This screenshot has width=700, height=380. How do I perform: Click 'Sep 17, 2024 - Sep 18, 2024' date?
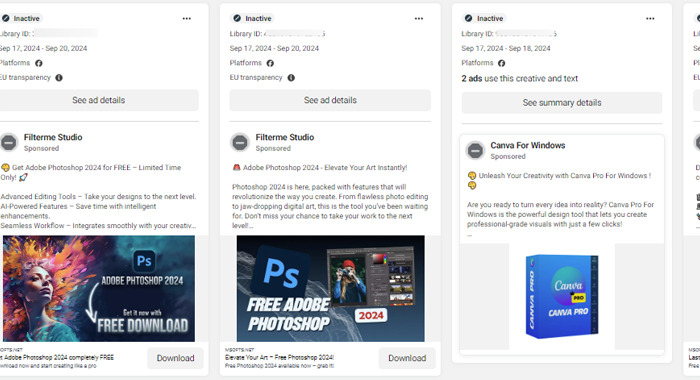point(506,48)
